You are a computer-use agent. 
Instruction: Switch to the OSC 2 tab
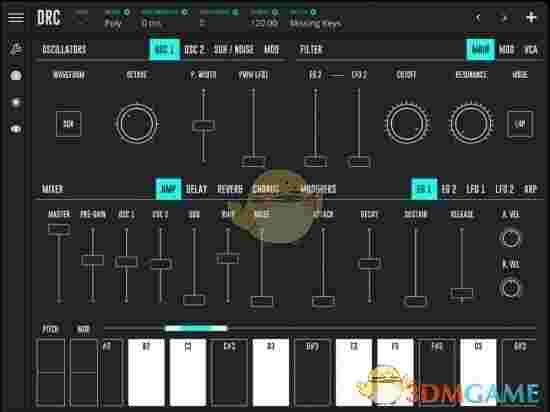pos(195,49)
